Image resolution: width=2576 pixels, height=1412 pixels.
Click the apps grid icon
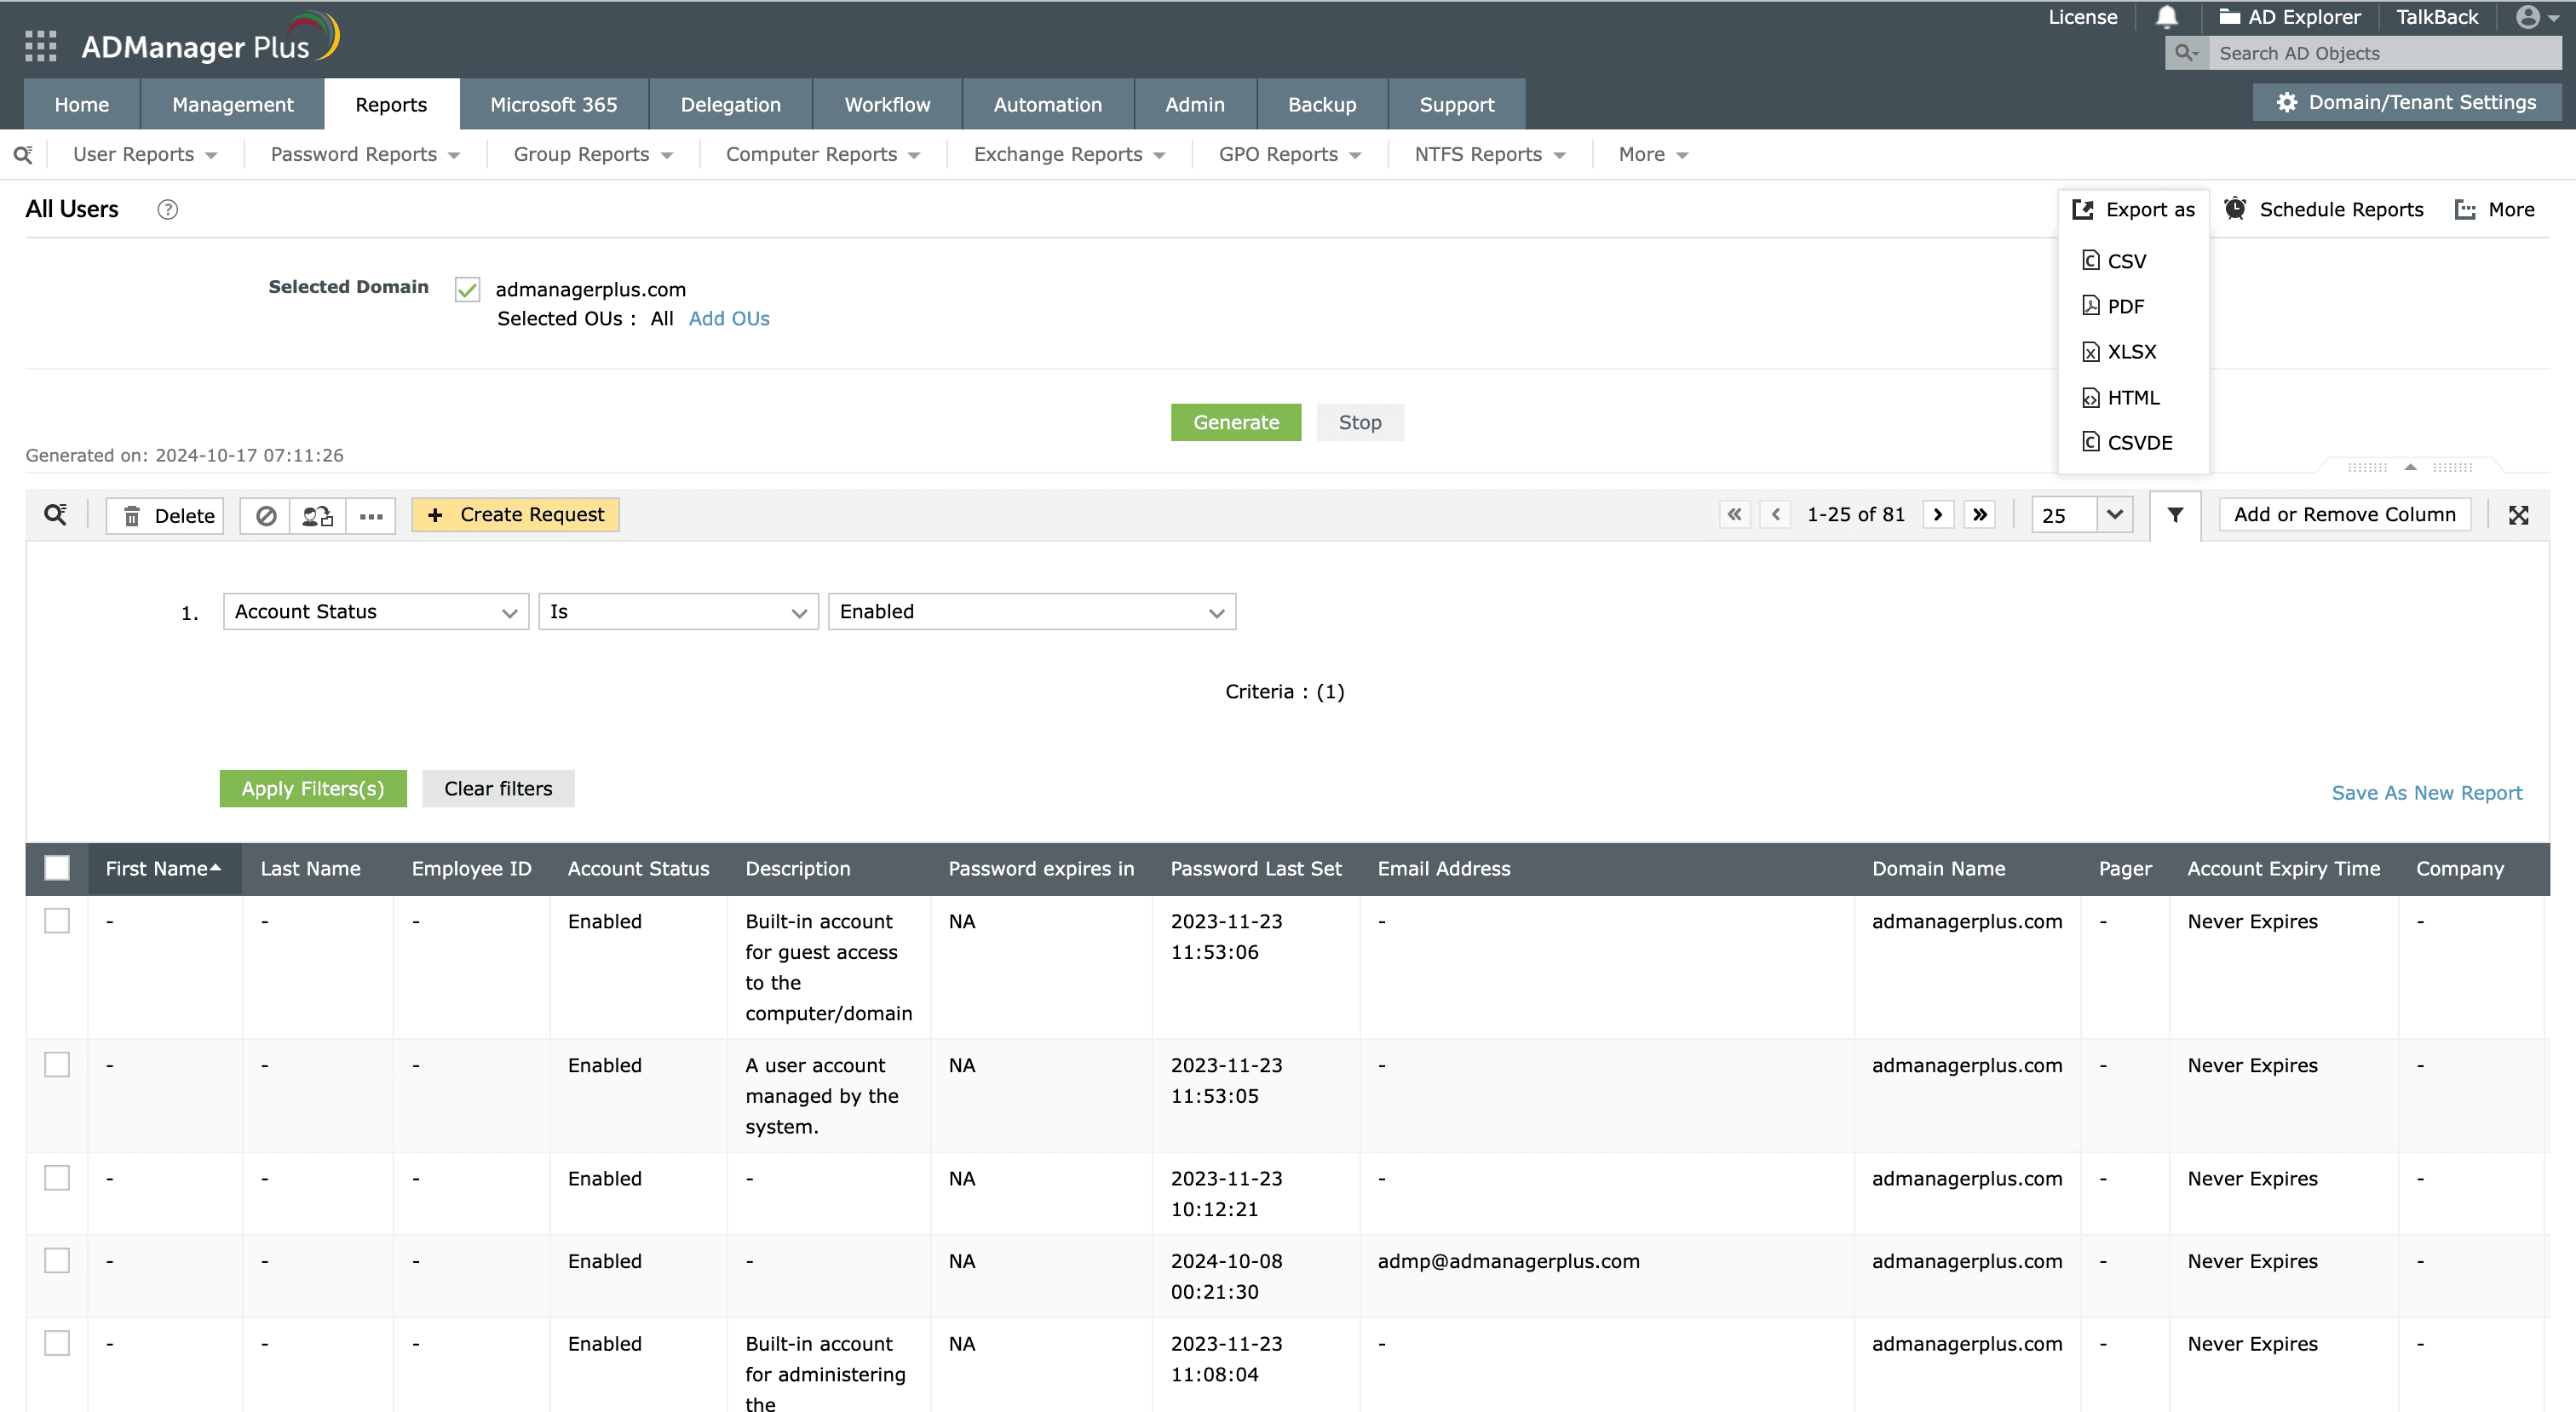click(x=40, y=46)
